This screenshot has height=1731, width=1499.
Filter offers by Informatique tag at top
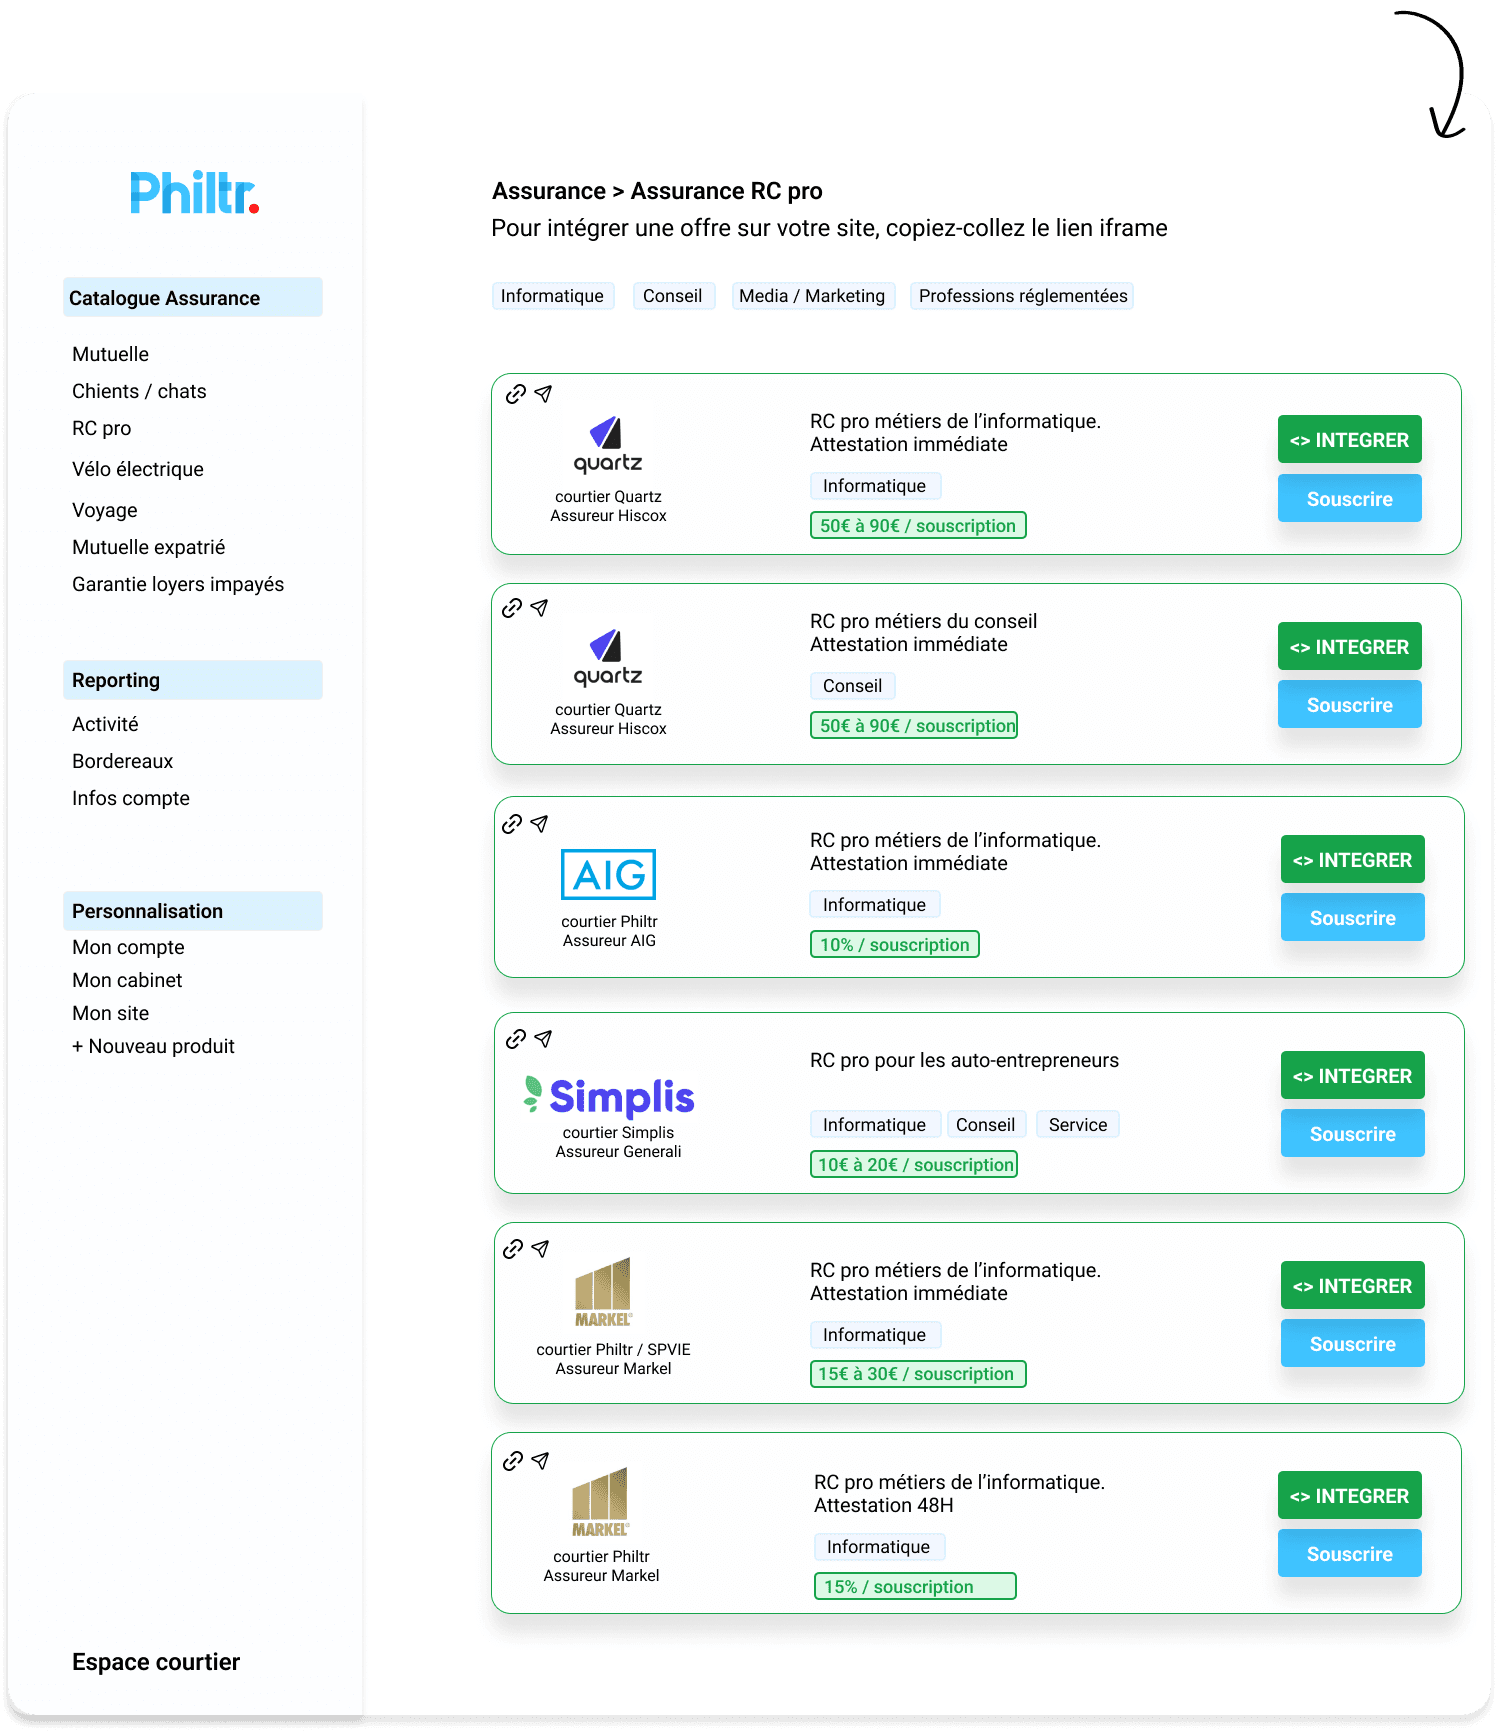click(x=552, y=296)
